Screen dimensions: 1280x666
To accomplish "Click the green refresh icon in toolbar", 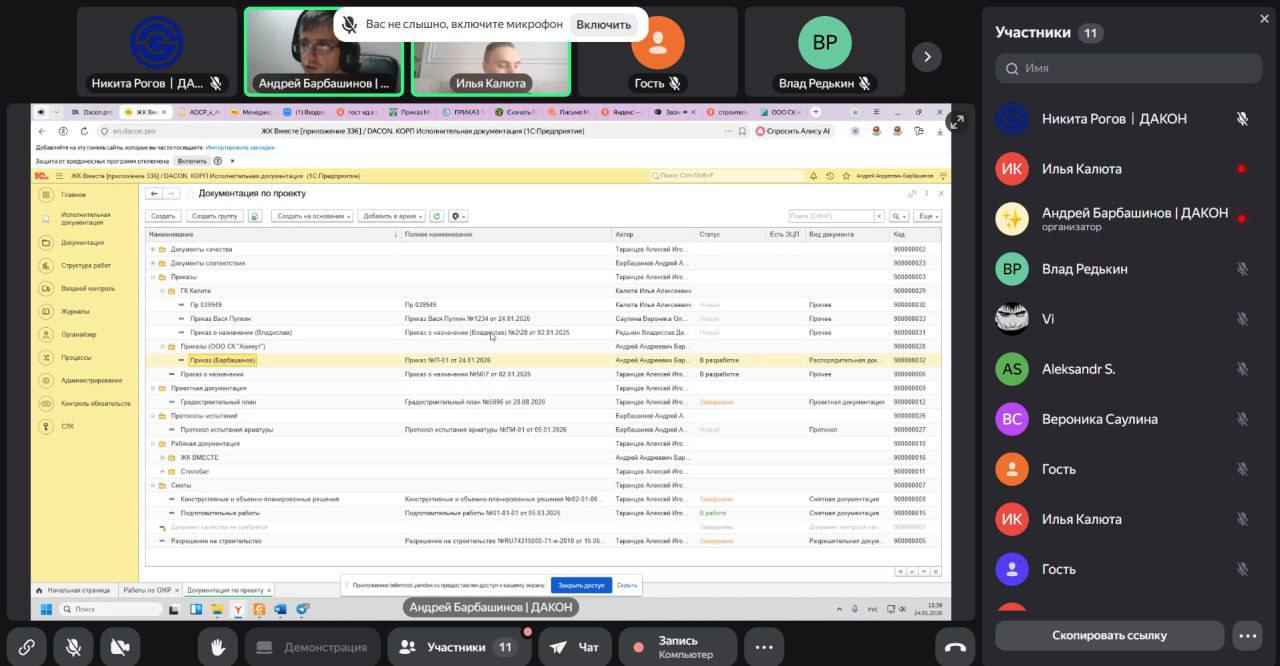I will (436, 216).
